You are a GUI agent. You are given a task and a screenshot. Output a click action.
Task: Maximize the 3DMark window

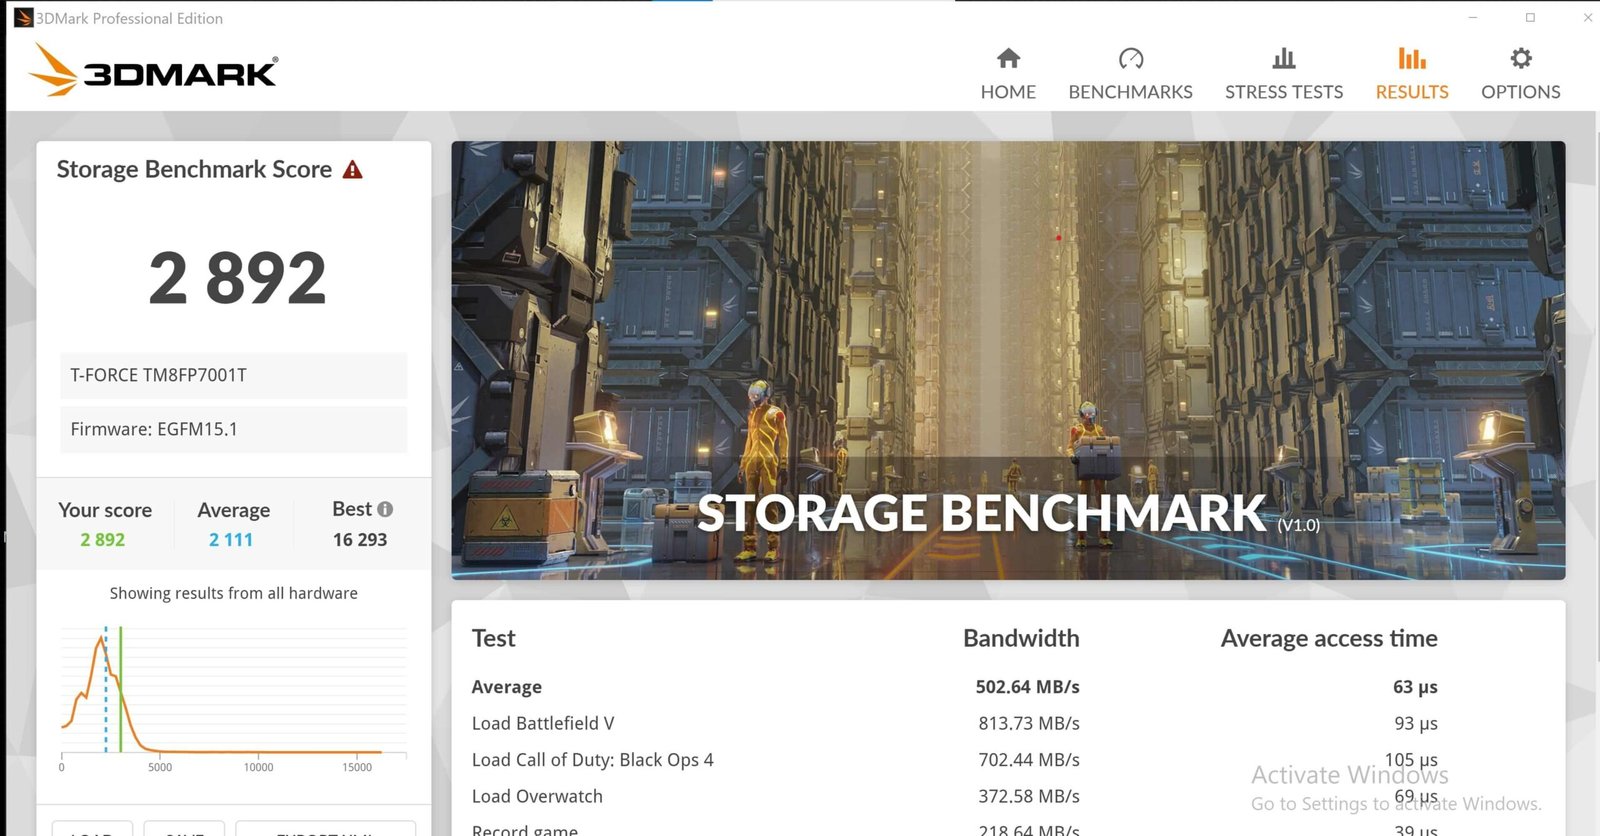(1530, 18)
